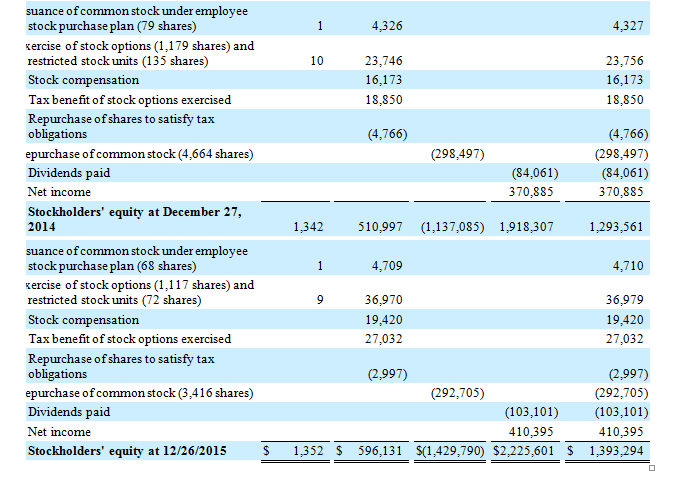Select "Stockholders' equity at December 27," heading
Screen dimensions: 677x501
click(135, 212)
